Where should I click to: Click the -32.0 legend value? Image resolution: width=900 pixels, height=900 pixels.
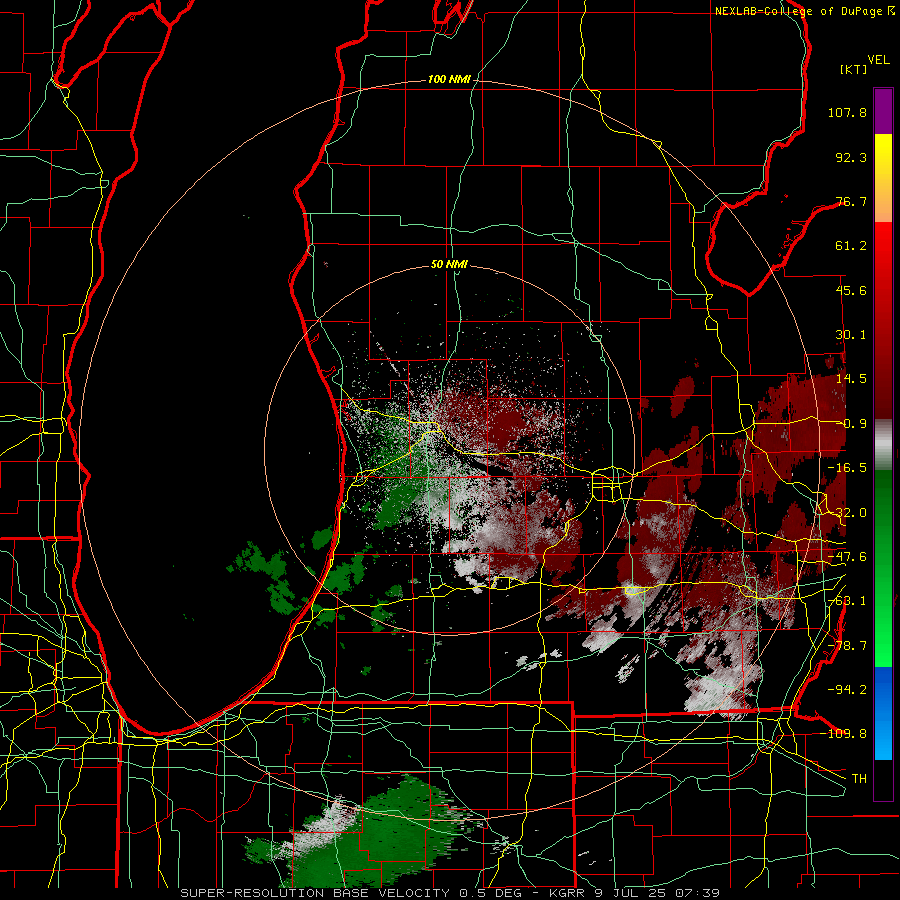point(847,513)
